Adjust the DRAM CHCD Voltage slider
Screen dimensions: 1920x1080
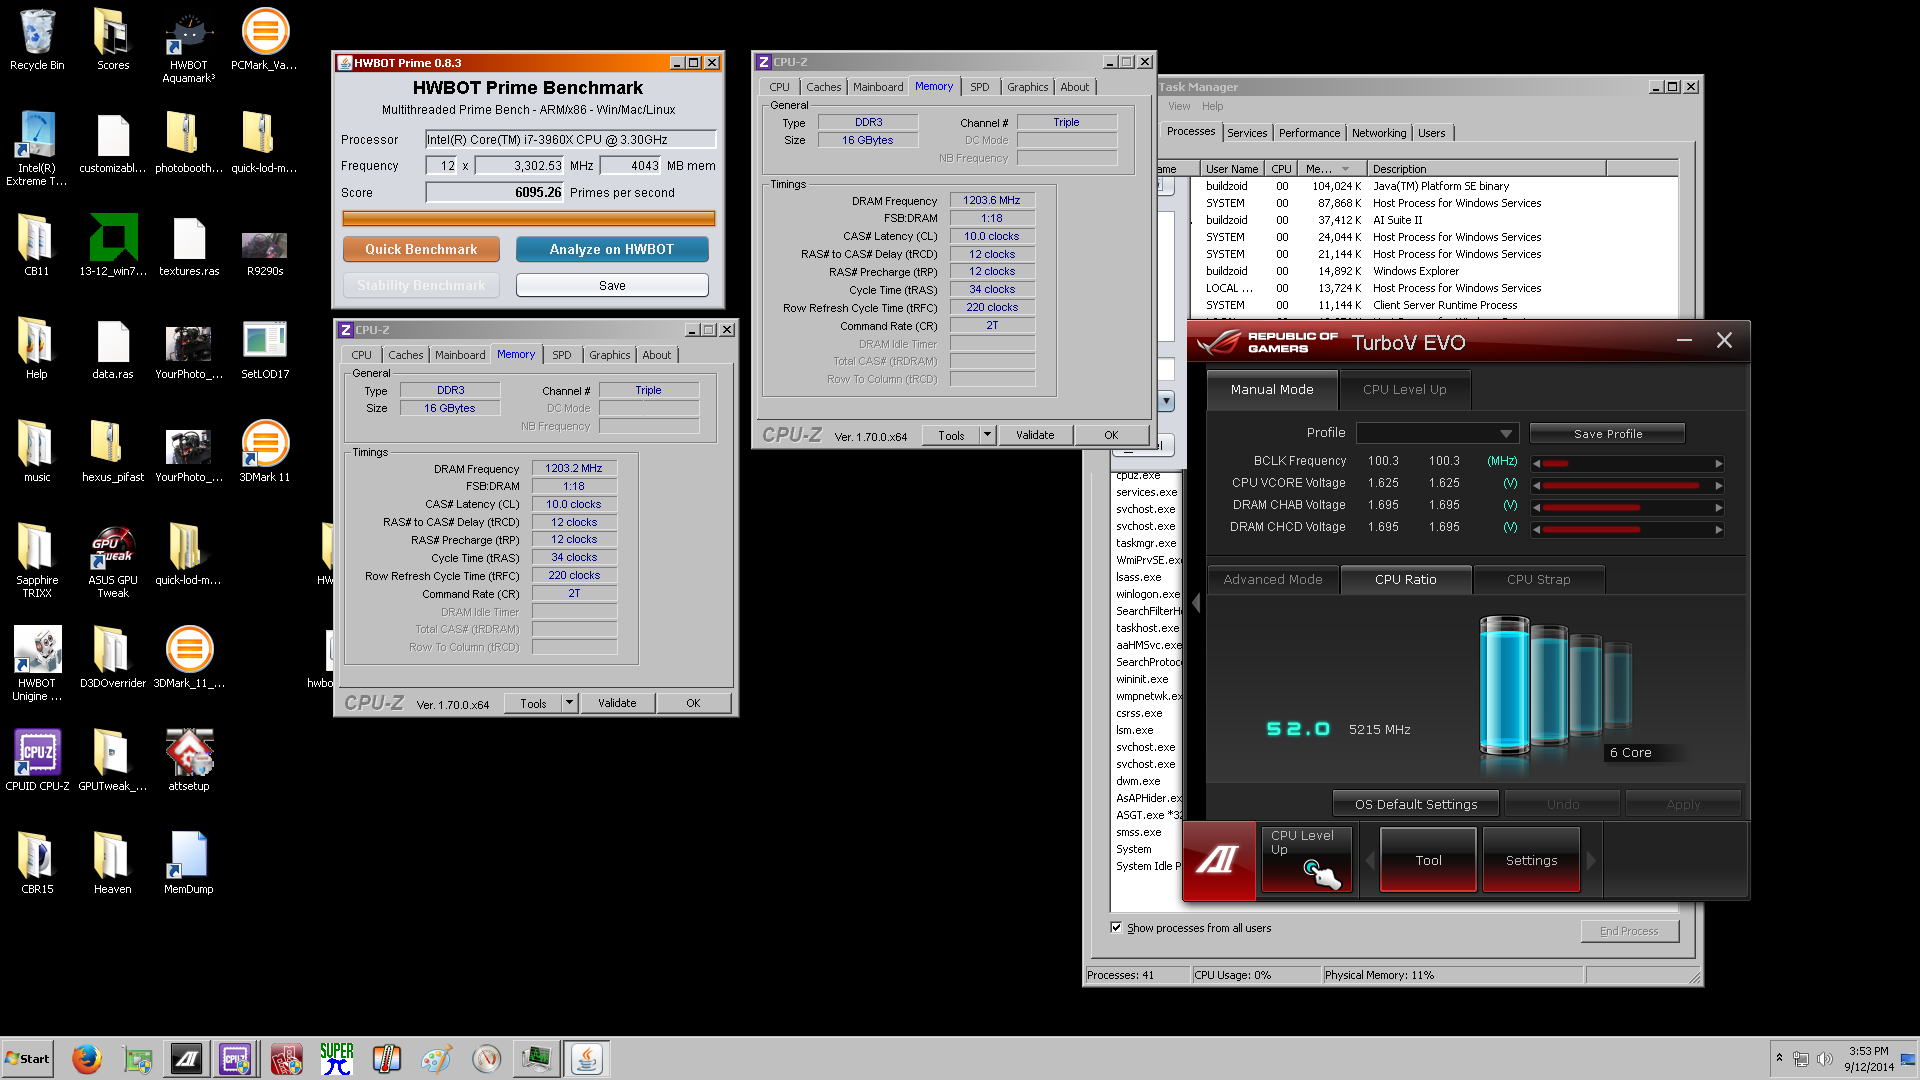click(x=1627, y=530)
